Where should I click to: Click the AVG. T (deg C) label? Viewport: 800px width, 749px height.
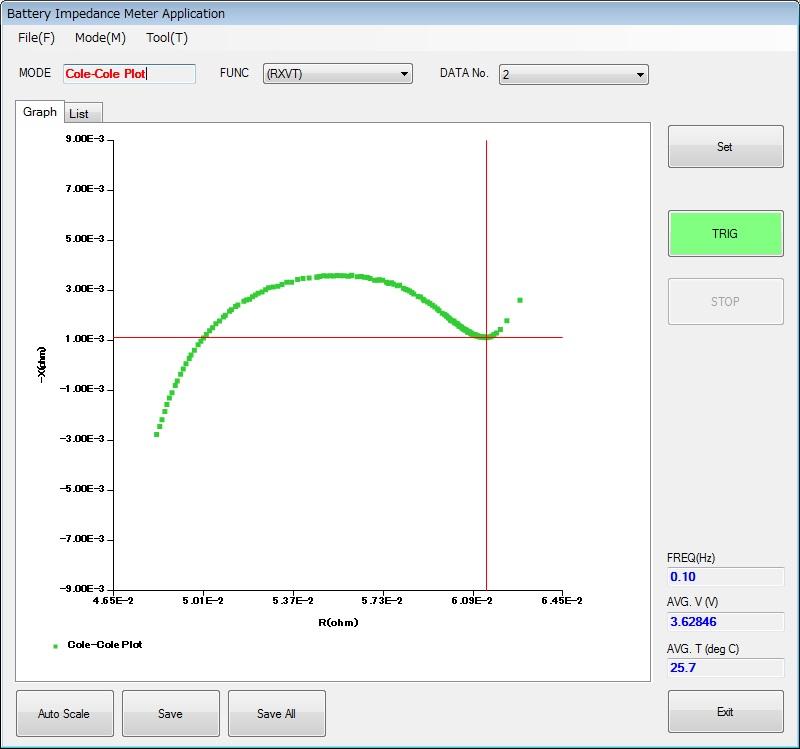pos(703,648)
